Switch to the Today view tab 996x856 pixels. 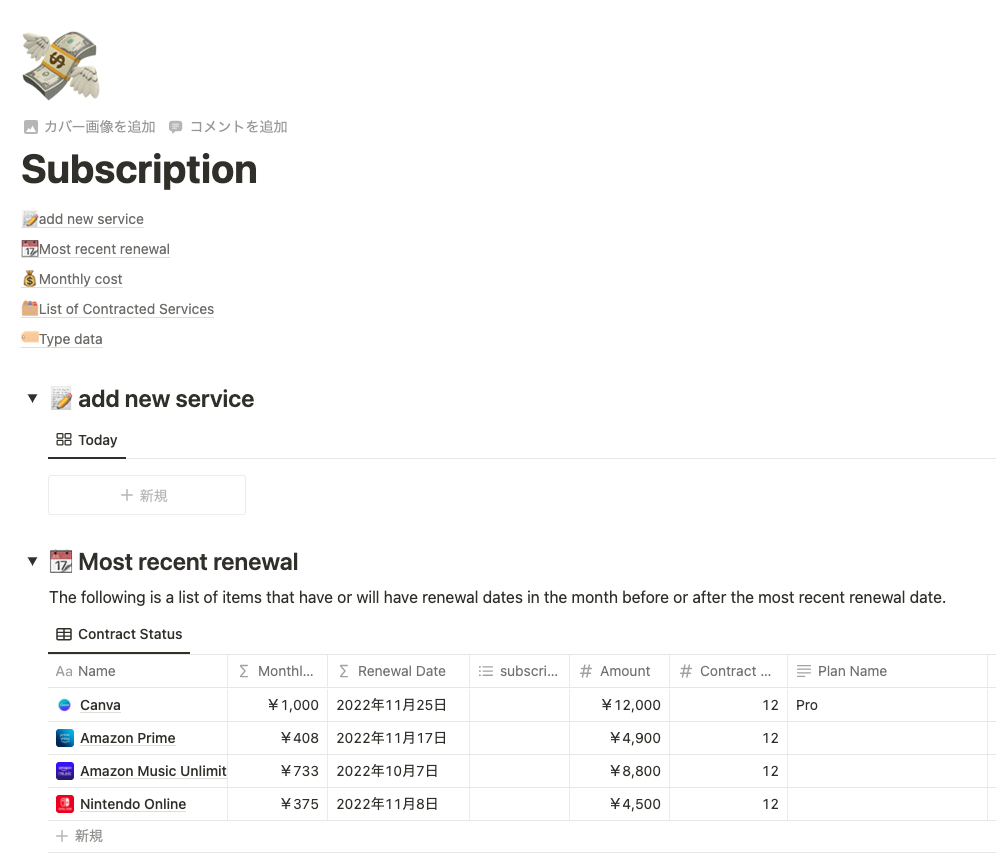[87, 440]
